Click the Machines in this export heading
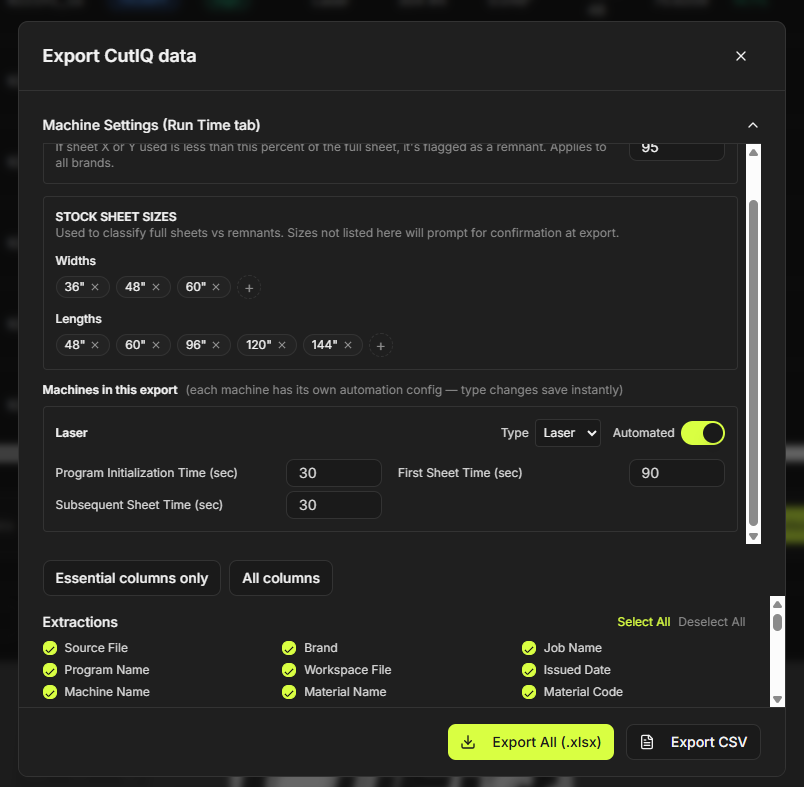The width and height of the screenshot is (804, 787). click(x=110, y=390)
